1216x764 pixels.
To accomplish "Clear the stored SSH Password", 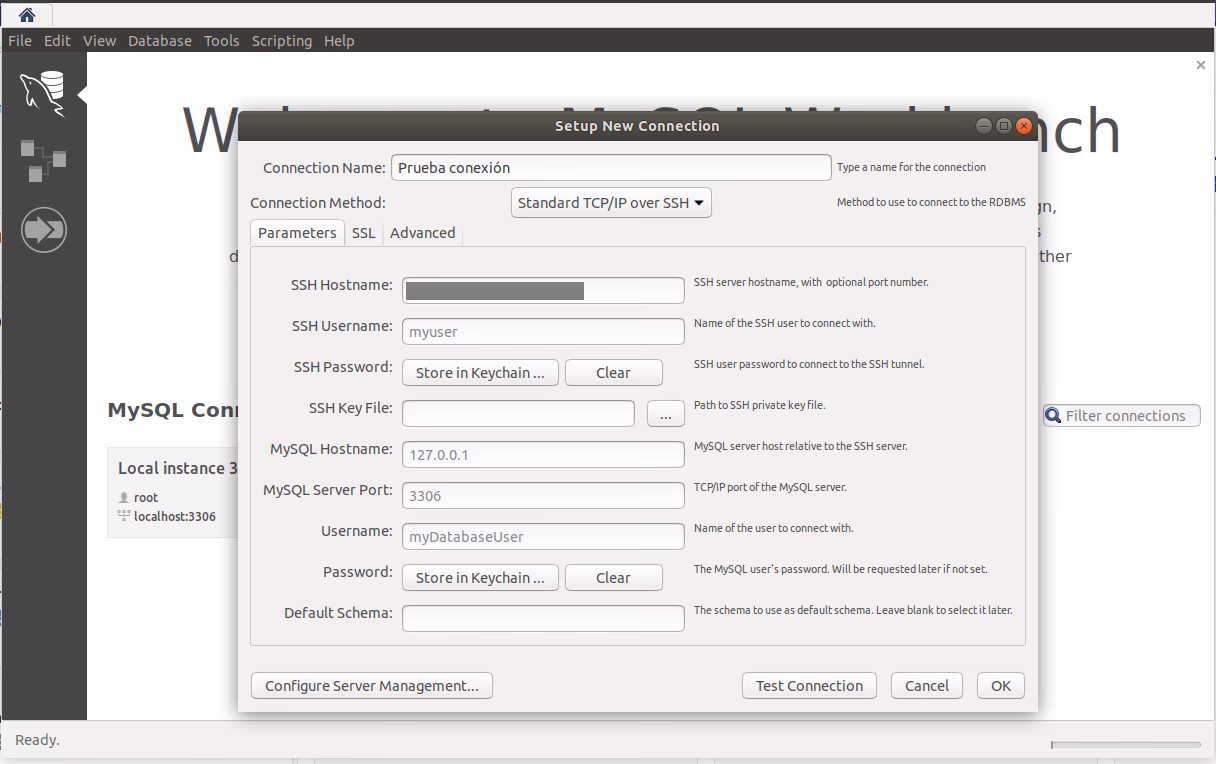I will pos(614,373).
